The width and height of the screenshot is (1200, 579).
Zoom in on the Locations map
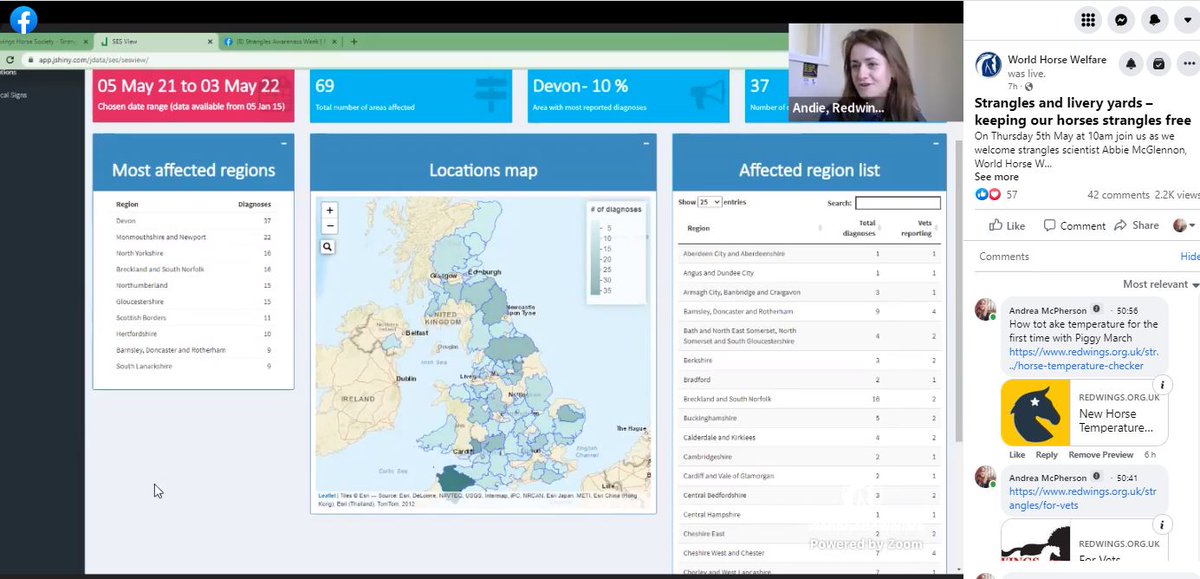coord(329,211)
